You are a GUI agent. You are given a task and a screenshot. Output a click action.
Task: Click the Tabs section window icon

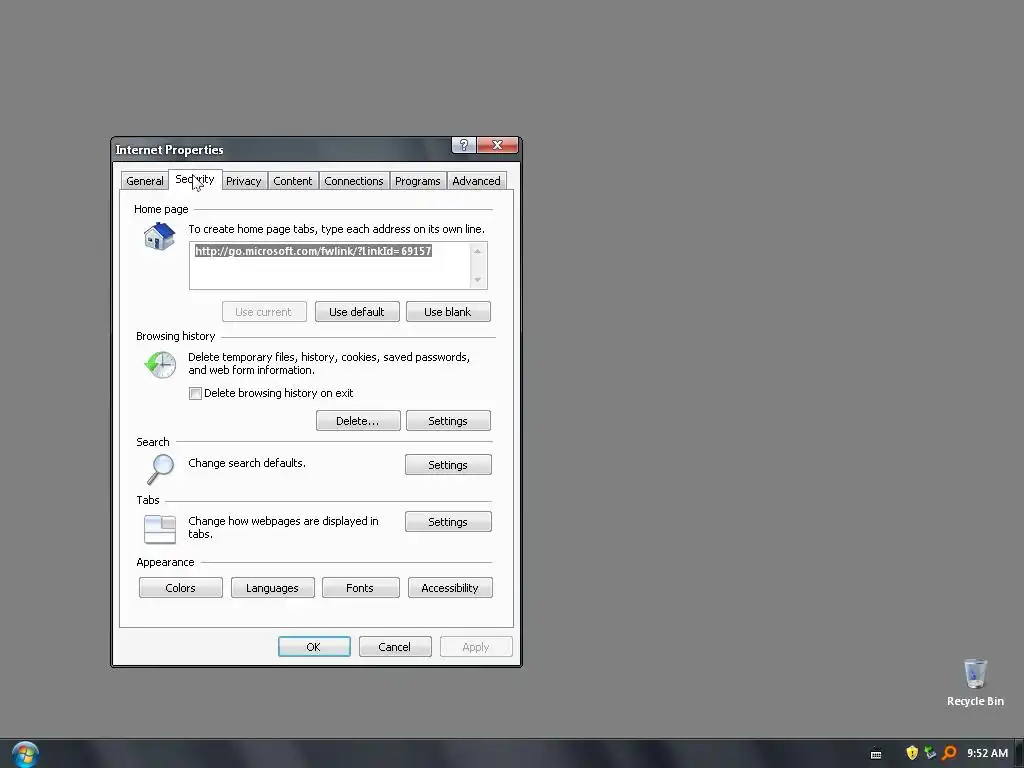click(160, 529)
